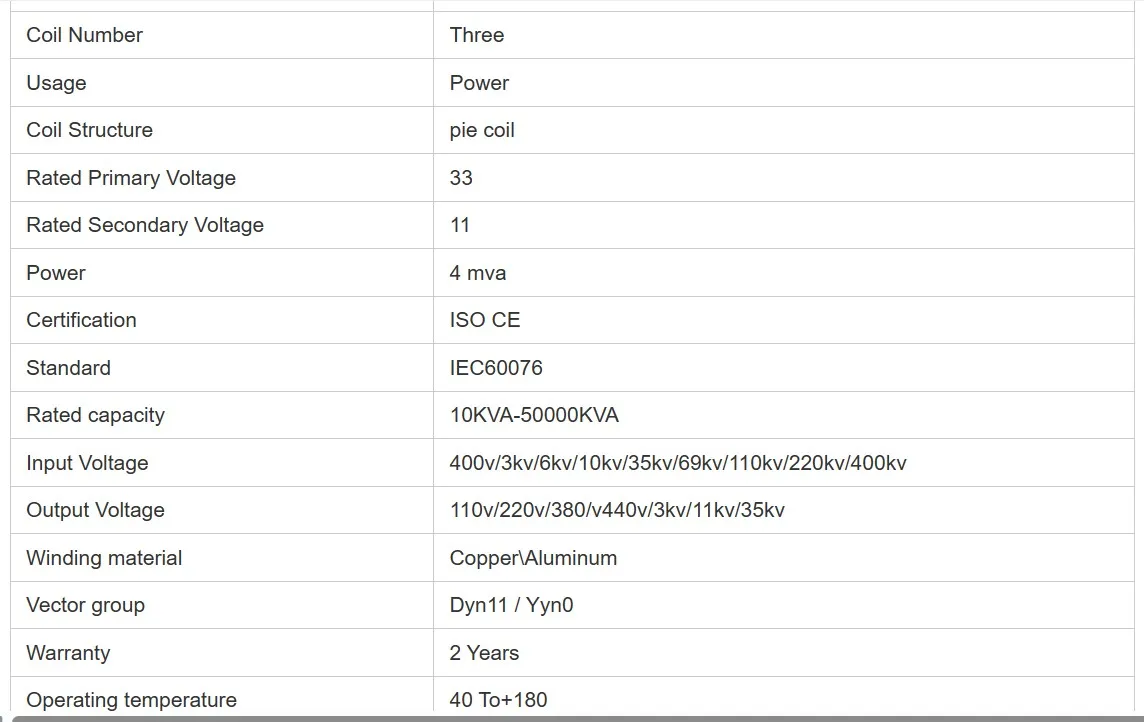This screenshot has width=1144, height=722.
Task: Click the "Usage" row label
Action: point(56,83)
